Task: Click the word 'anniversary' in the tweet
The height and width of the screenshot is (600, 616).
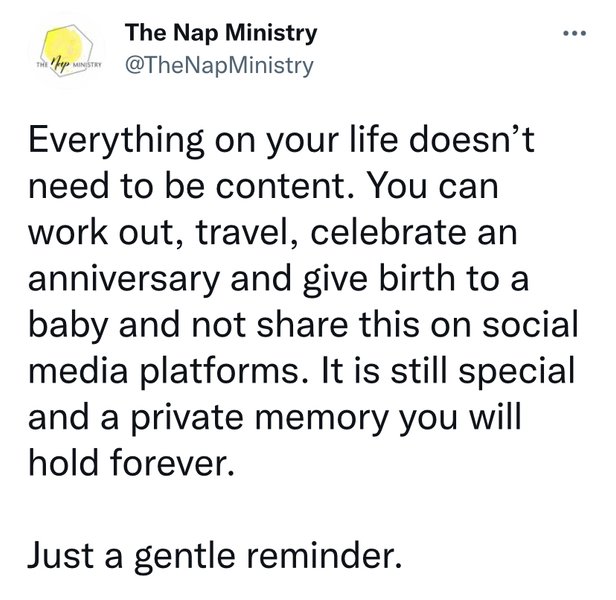Action: [x=123, y=279]
